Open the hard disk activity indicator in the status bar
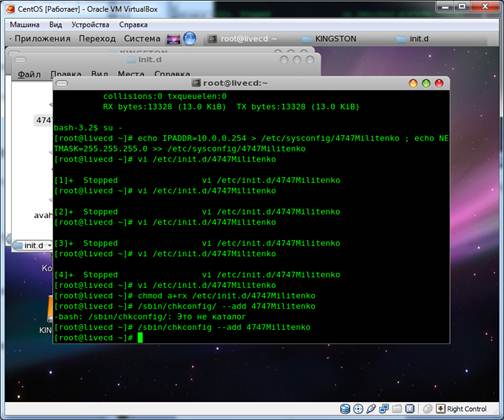 [345, 409]
